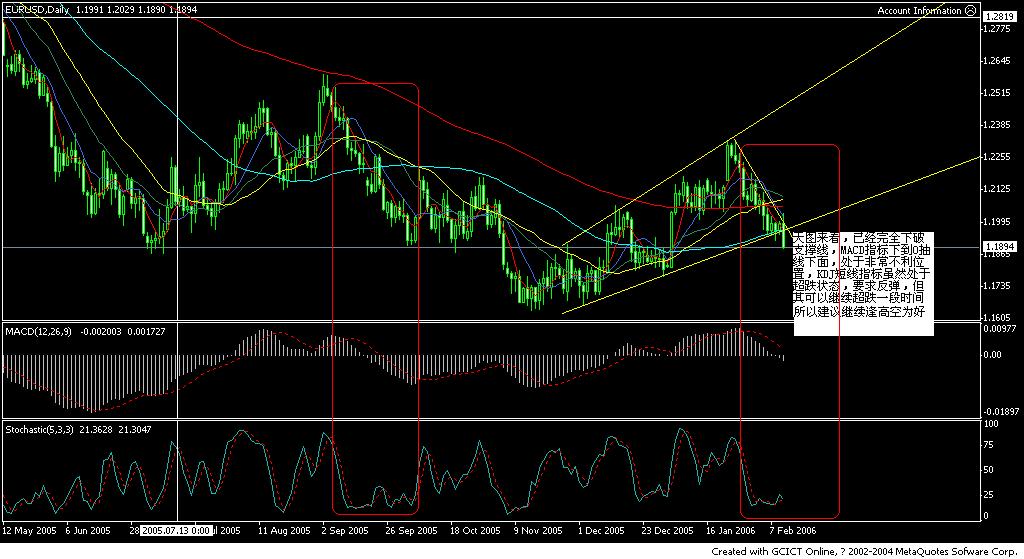Click the 6 Jun 2005 date label
The image size is (1024, 559).
[x=88, y=530]
